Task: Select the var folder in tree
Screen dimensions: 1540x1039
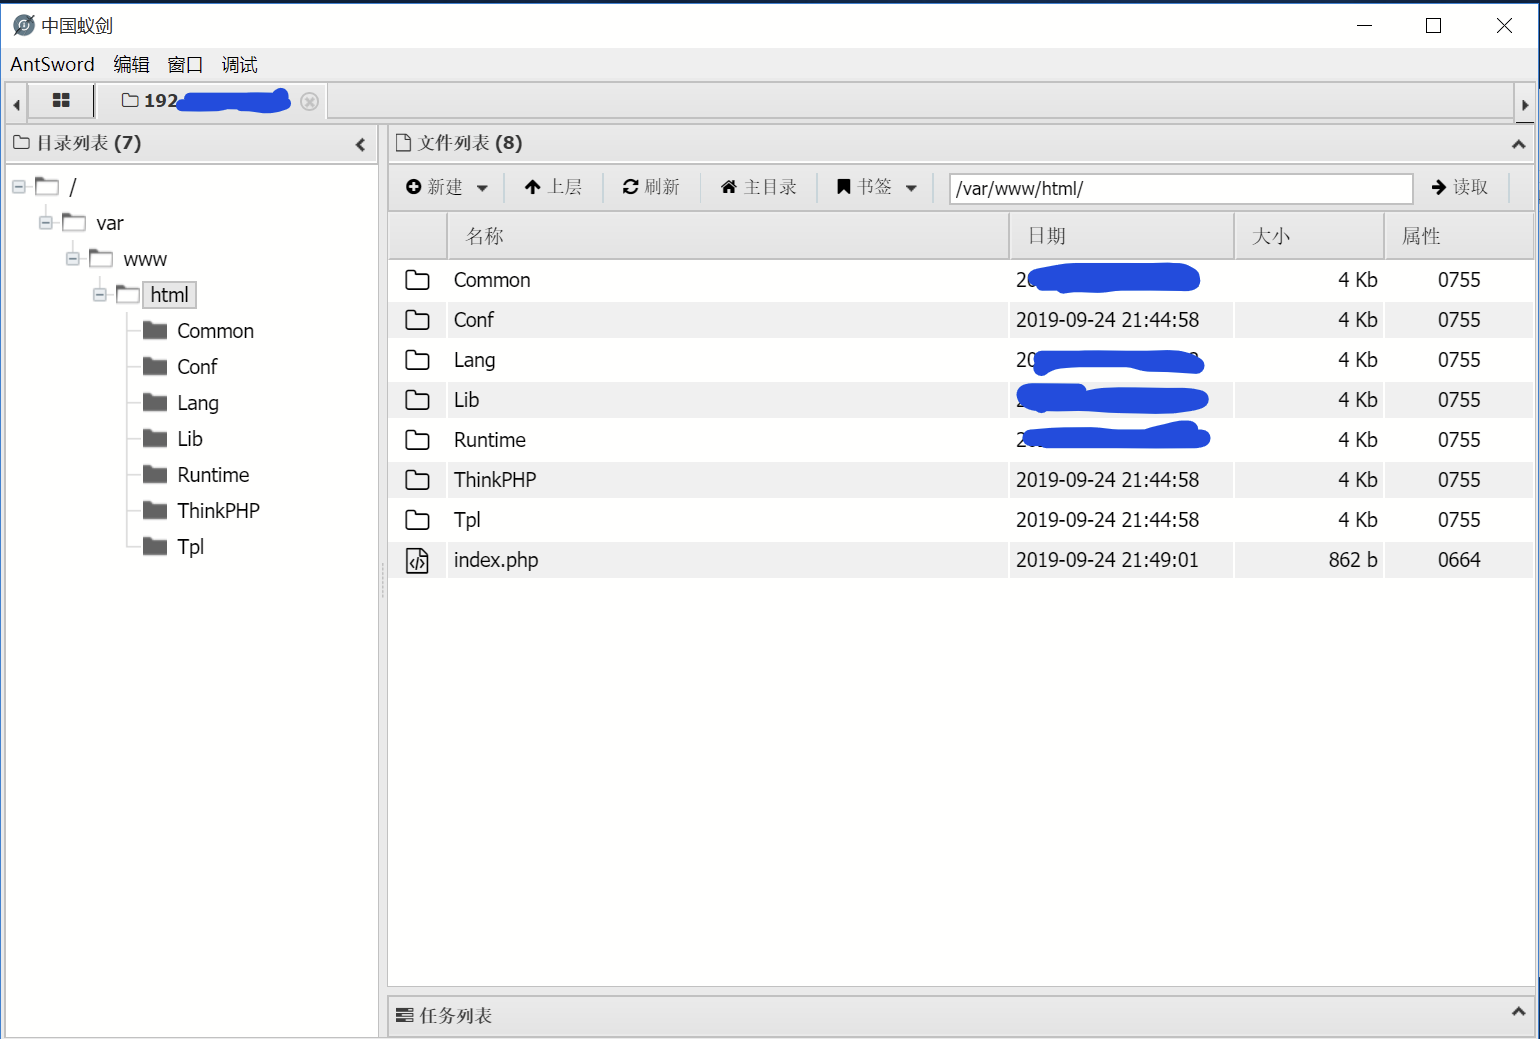Action: [x=110, y=223]
